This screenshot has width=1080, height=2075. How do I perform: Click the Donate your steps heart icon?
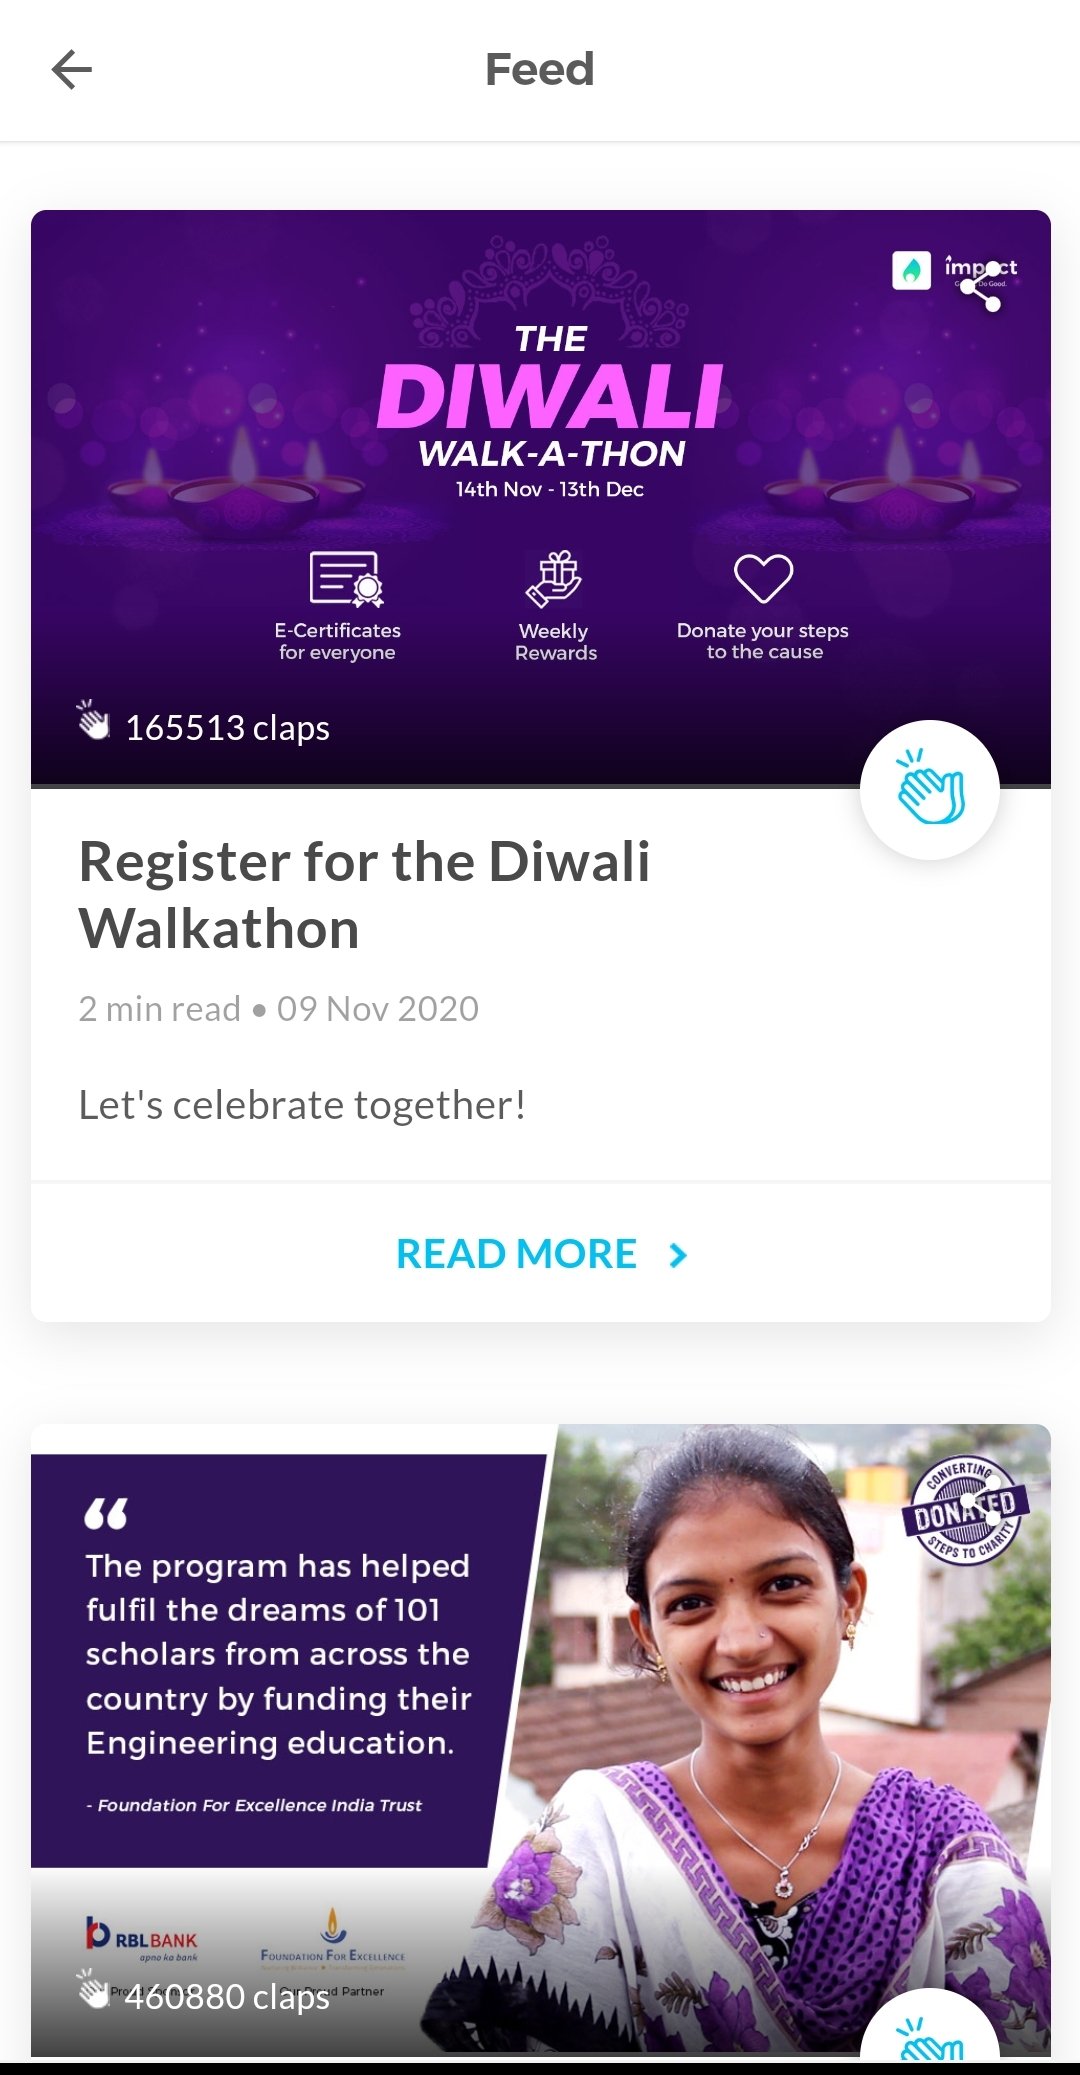tap(763, 579)
